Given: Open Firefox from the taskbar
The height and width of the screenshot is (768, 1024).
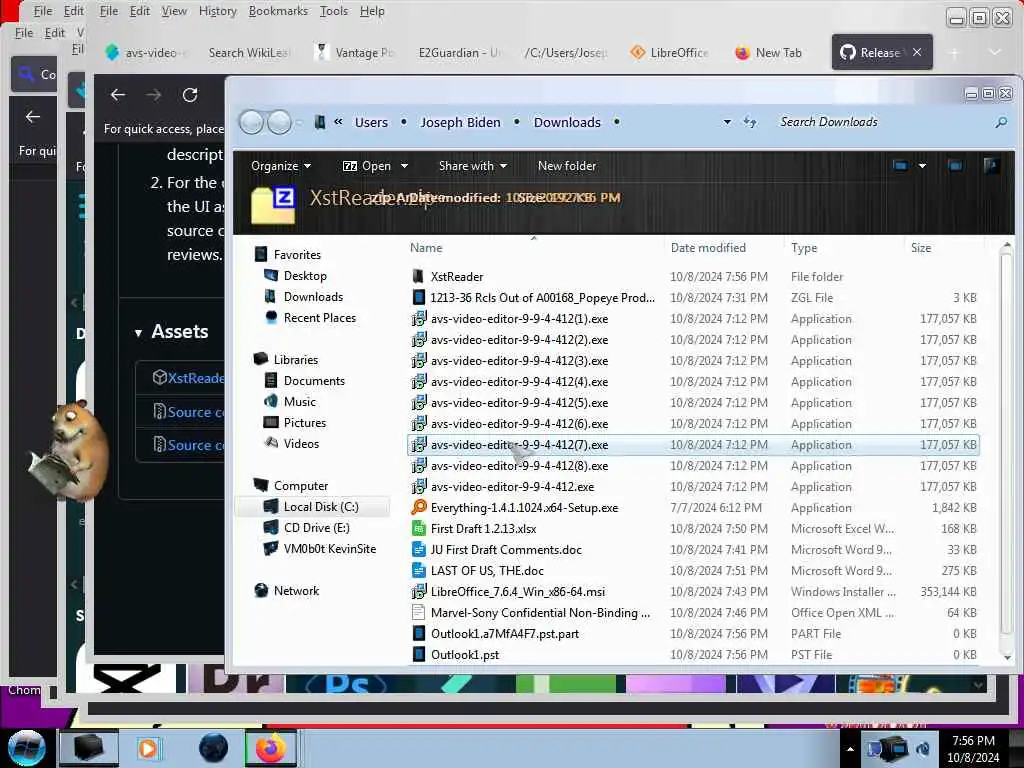Looking at the screenshot, I should (x=271, y=748).
